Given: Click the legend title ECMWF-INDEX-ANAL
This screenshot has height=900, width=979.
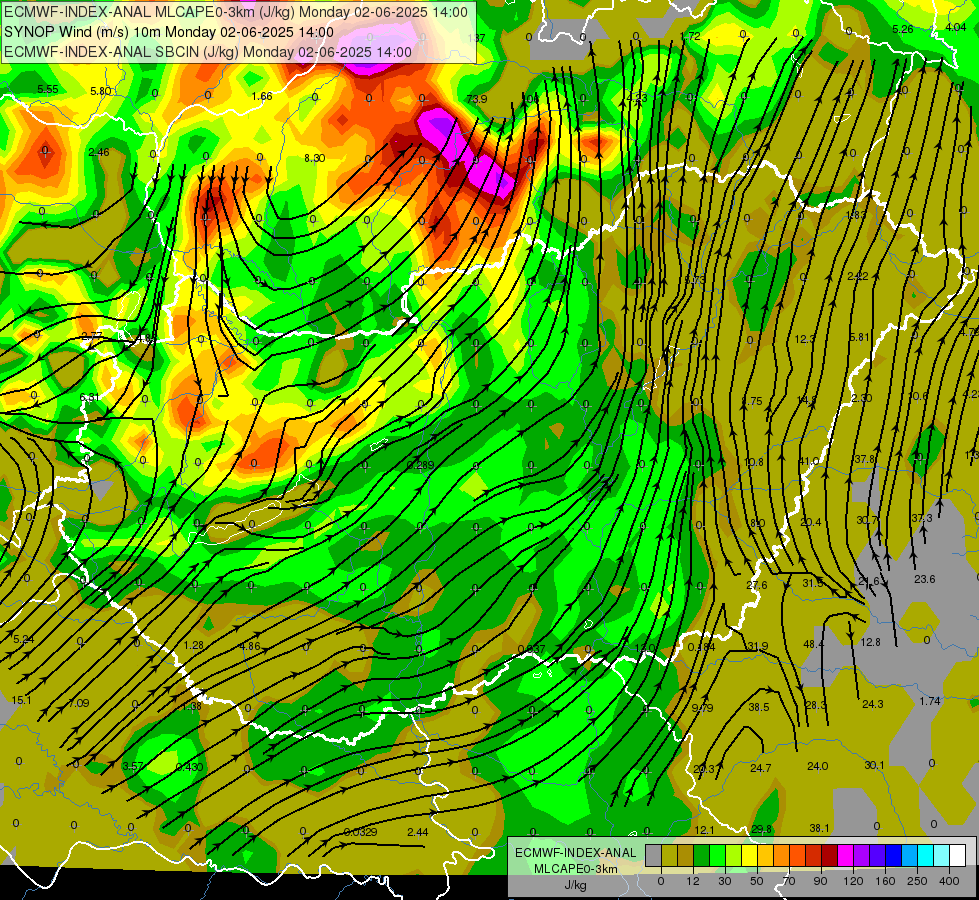Looking at the screenshot, I should point(575,853).
